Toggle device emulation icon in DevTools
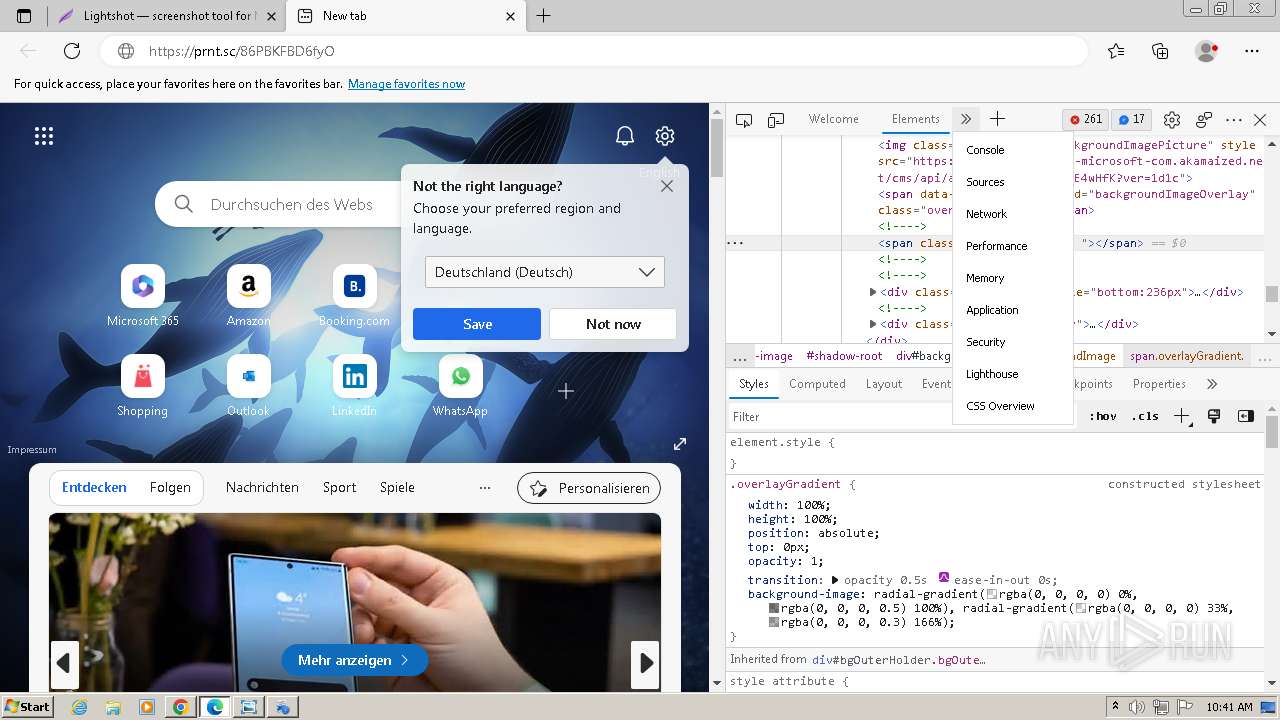Screen dimensions: 1280x720 (776, 120)
